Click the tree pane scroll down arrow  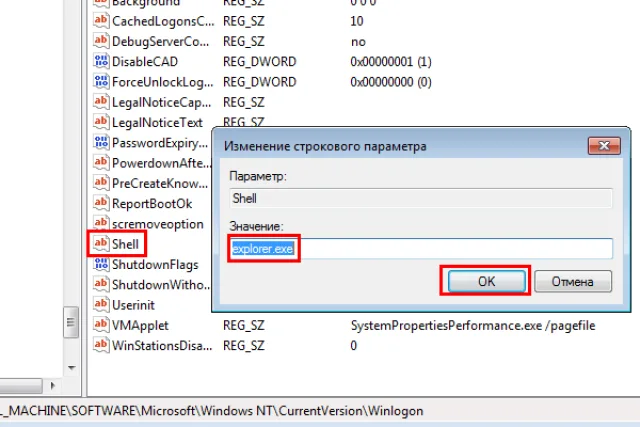[x=71, y=368]
